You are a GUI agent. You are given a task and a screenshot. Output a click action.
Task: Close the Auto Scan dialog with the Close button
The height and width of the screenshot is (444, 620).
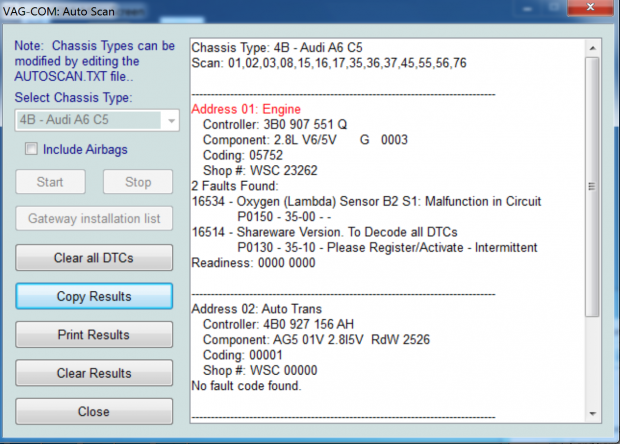pos(94,411)
